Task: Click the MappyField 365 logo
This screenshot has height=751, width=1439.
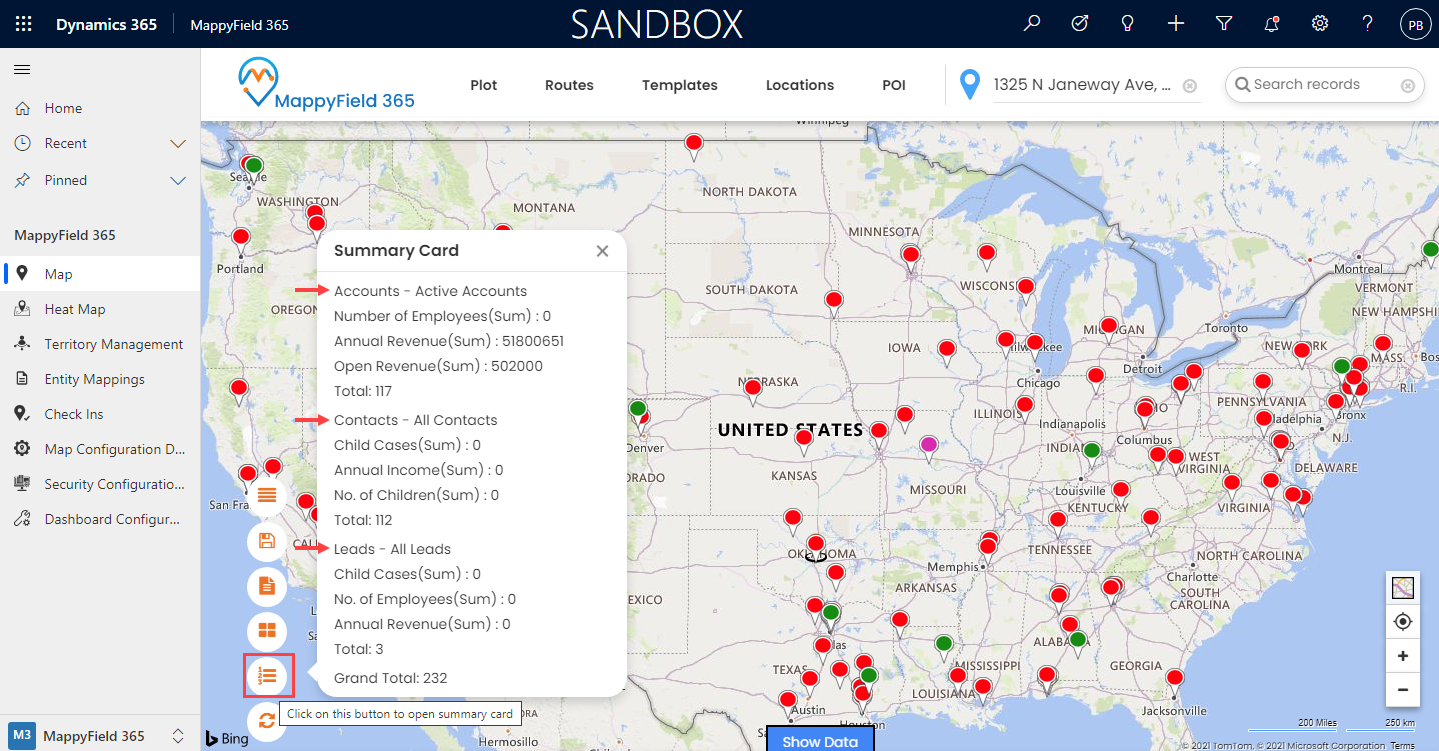Action: click(x=326, y=85)
